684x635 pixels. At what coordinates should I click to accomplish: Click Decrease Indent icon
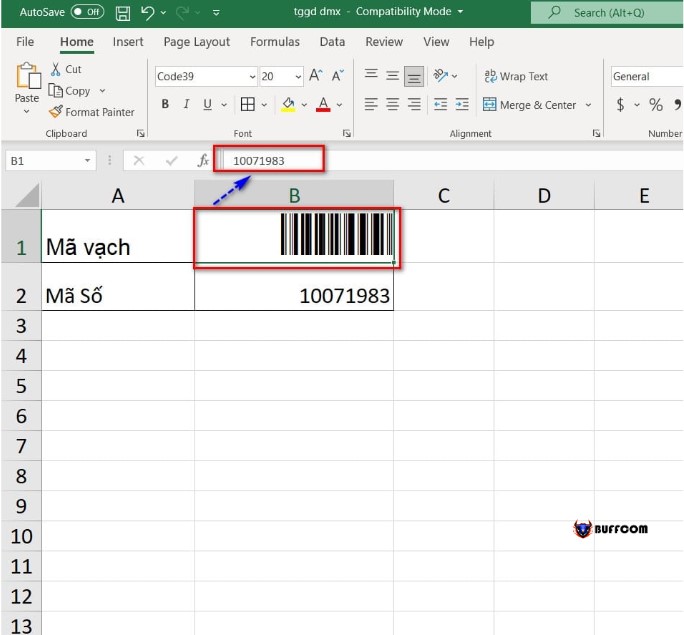tap(441, 104)
